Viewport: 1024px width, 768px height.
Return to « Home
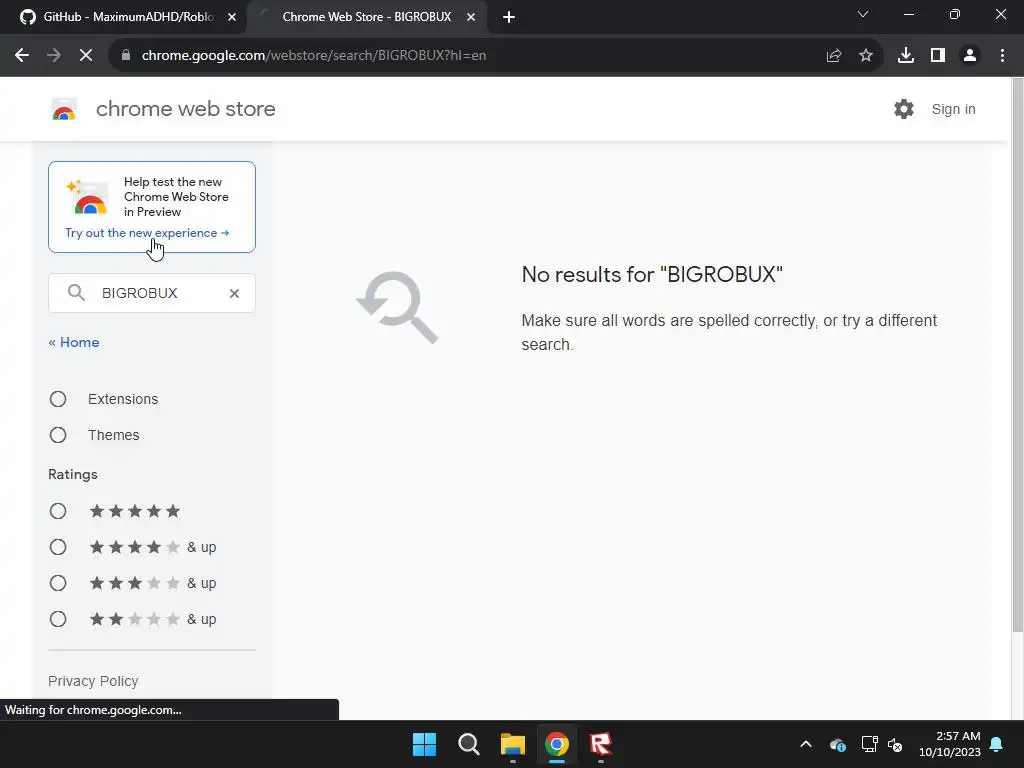[74, 342]
